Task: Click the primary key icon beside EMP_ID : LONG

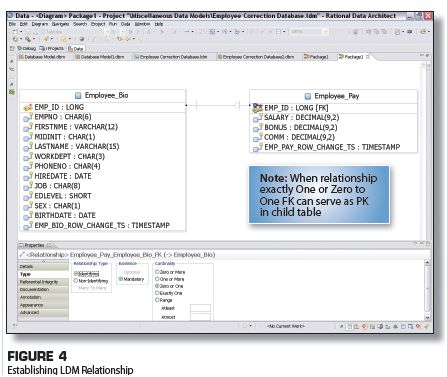Action: coord(27,107)
